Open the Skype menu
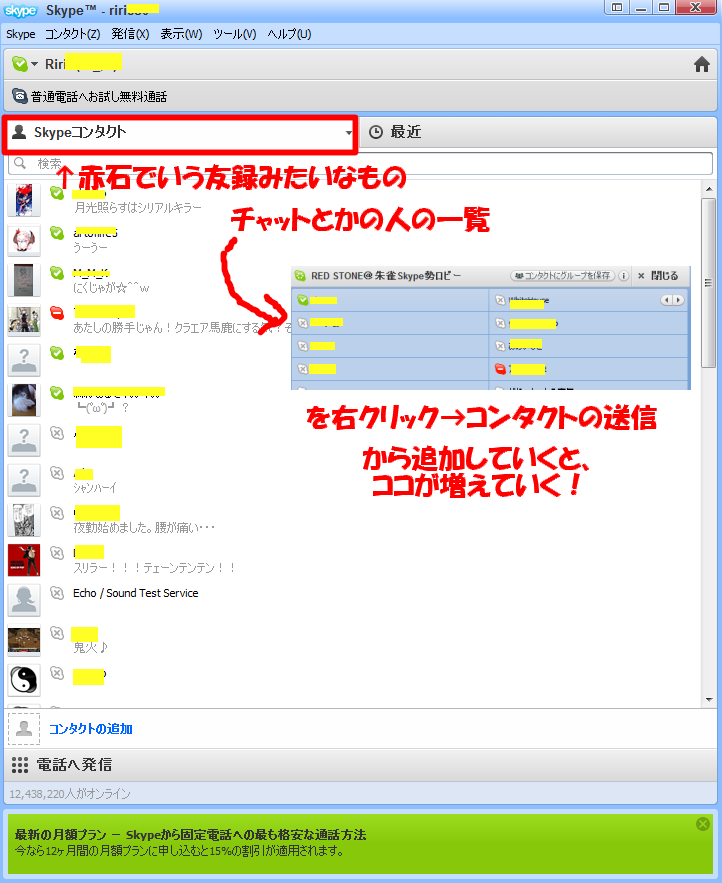Viewport: 722px width, 883px height. coord(21,34)
